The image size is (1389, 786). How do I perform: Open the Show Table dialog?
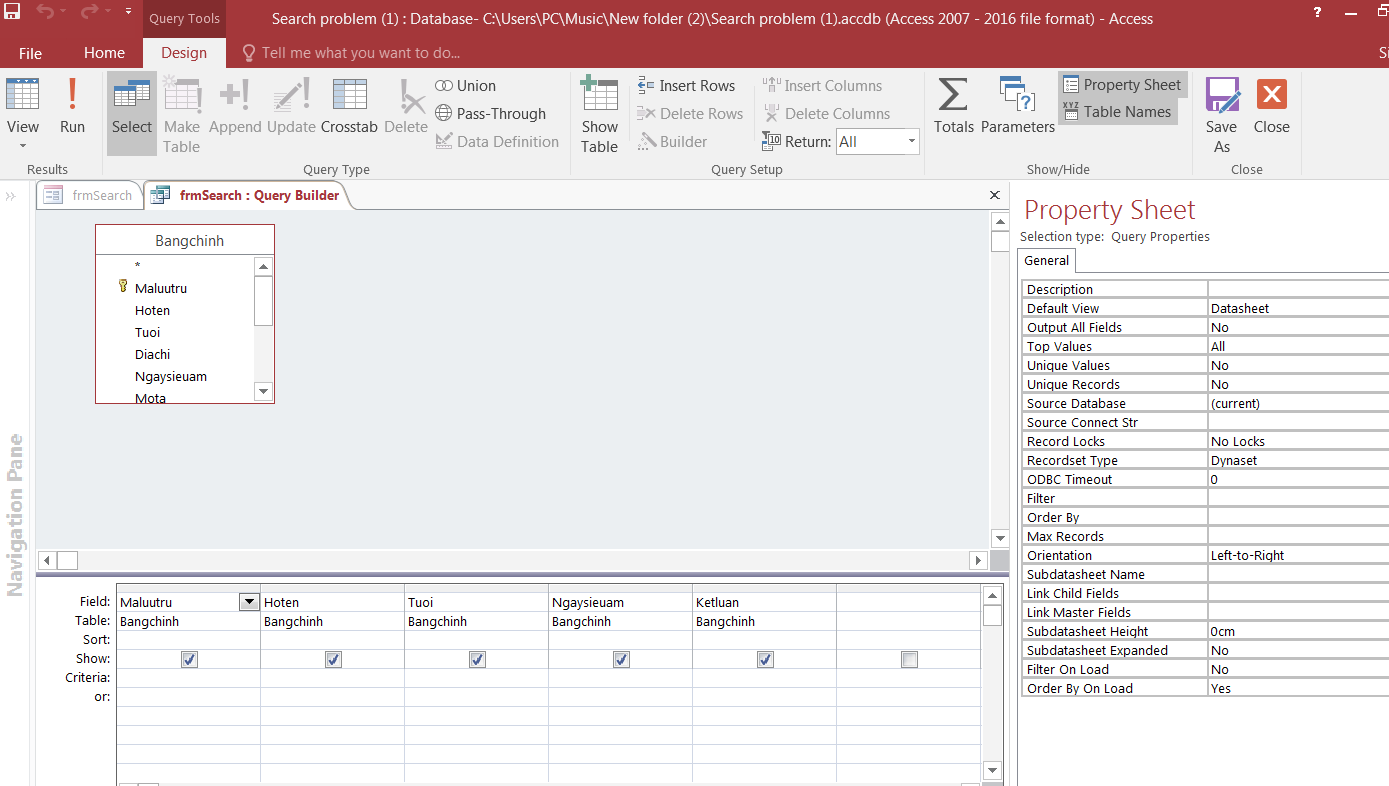599,115
